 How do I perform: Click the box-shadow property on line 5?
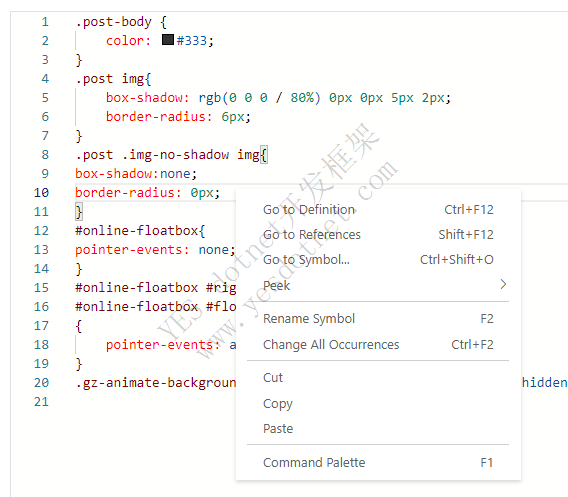tap(145, 98)
